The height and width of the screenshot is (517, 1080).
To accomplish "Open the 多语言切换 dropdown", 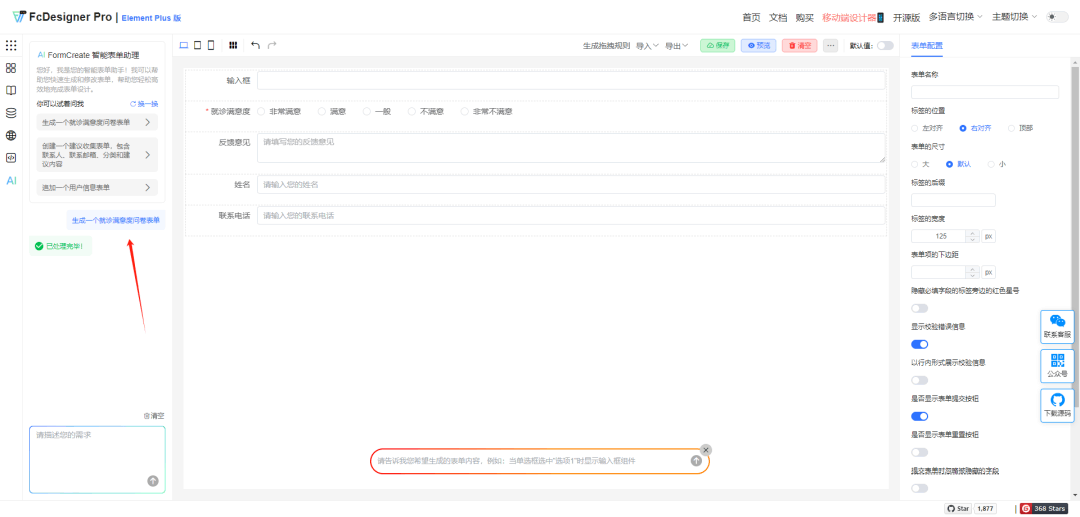I will (955, 17).
